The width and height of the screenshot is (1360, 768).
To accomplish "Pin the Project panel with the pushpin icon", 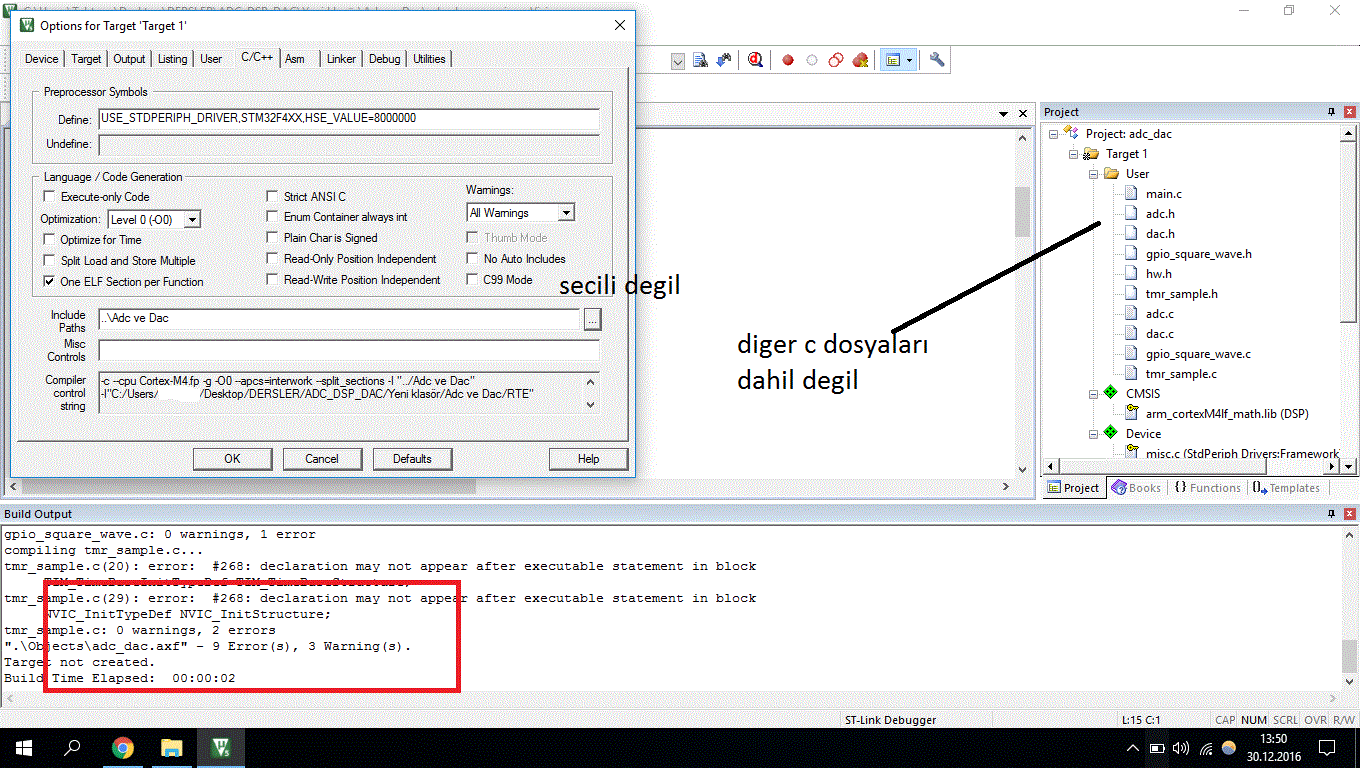I will (x=1331, y=112).
